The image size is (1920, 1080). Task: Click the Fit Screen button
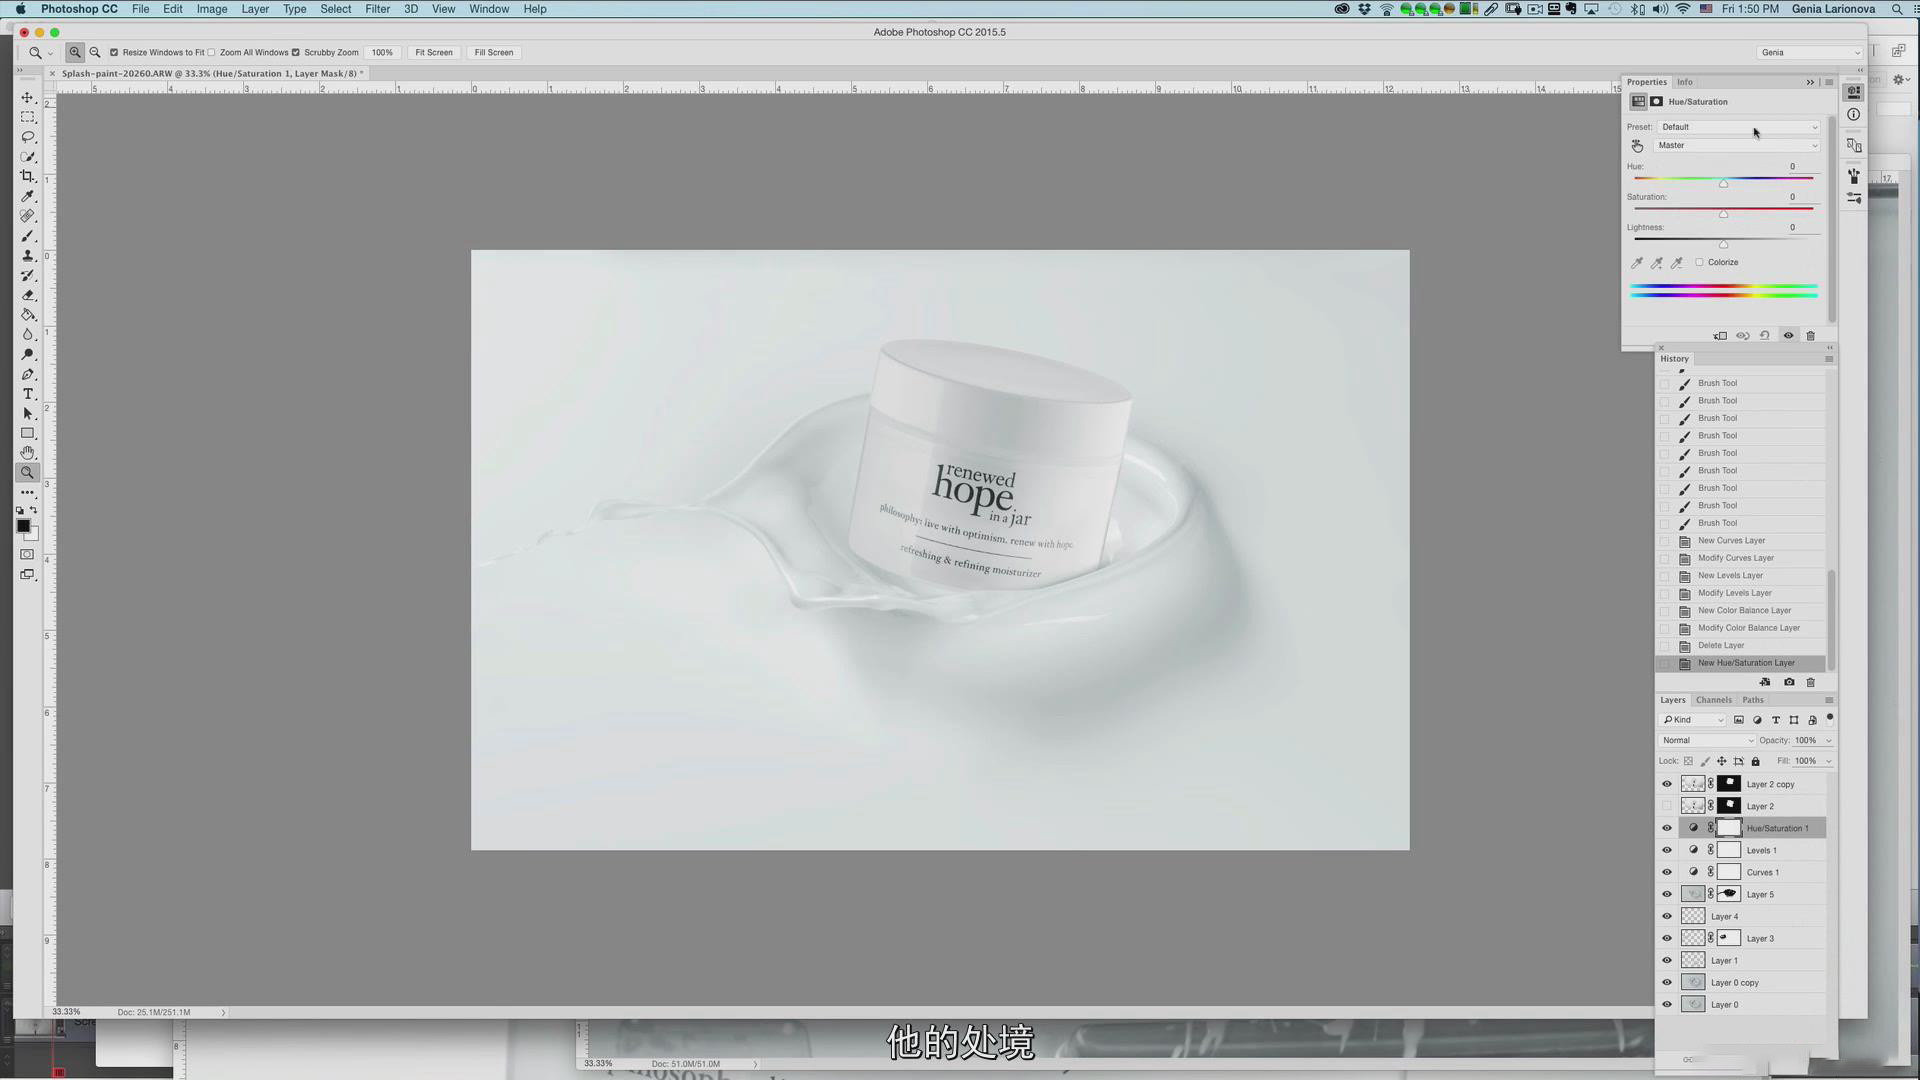point(433,53)
